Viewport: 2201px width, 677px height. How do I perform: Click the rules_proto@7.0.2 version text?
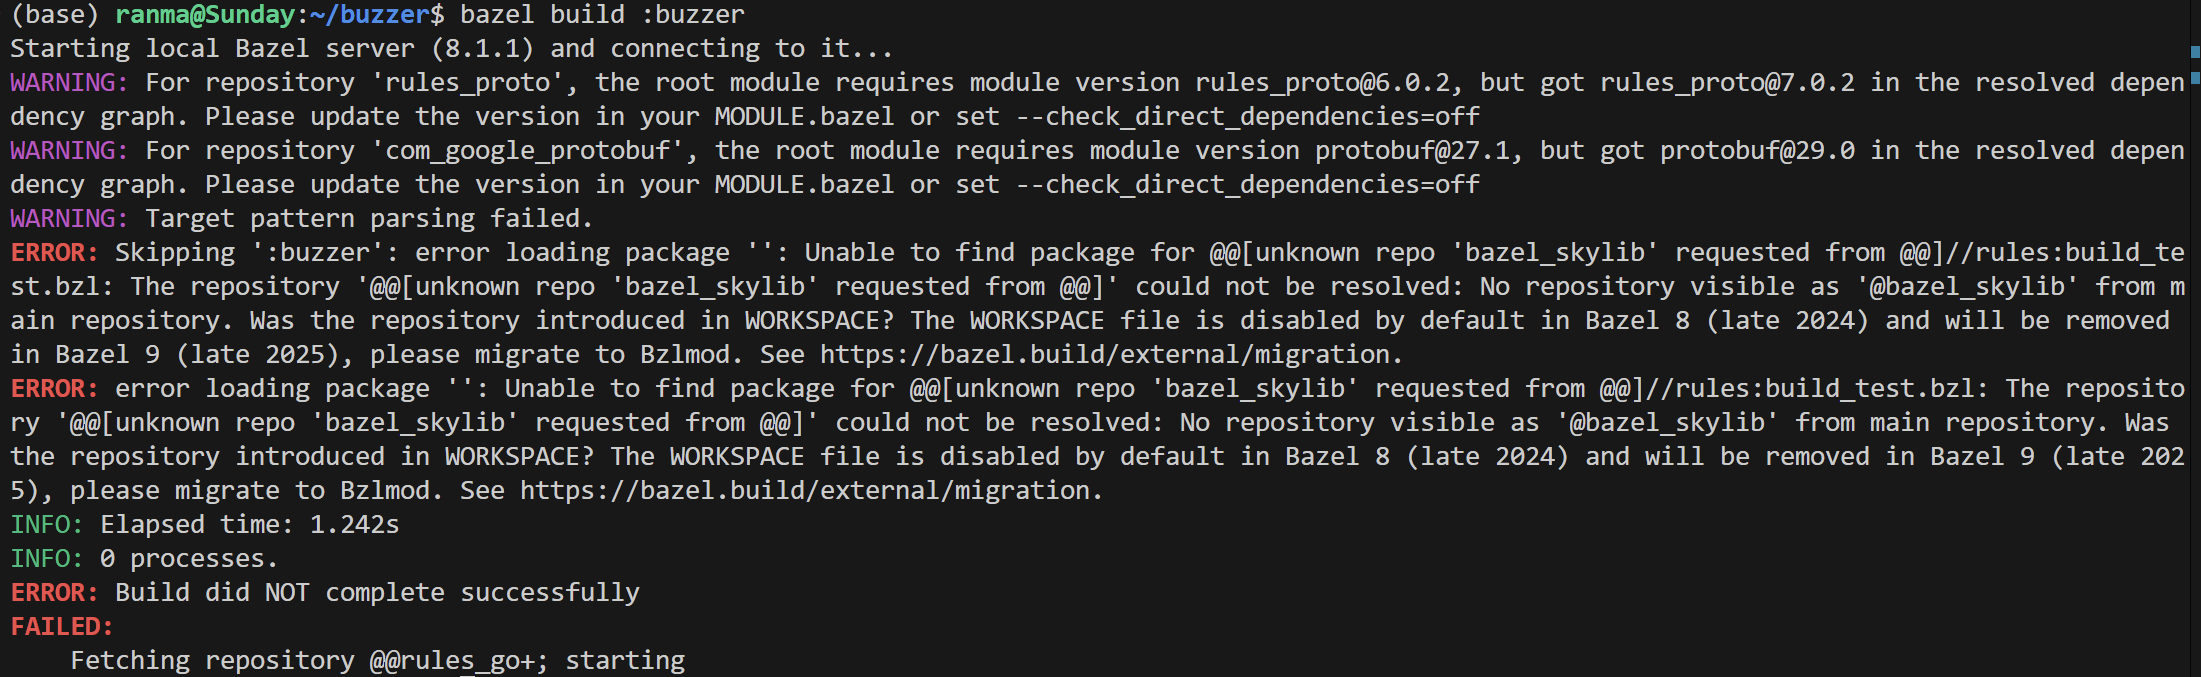[x=1727, y=83]
